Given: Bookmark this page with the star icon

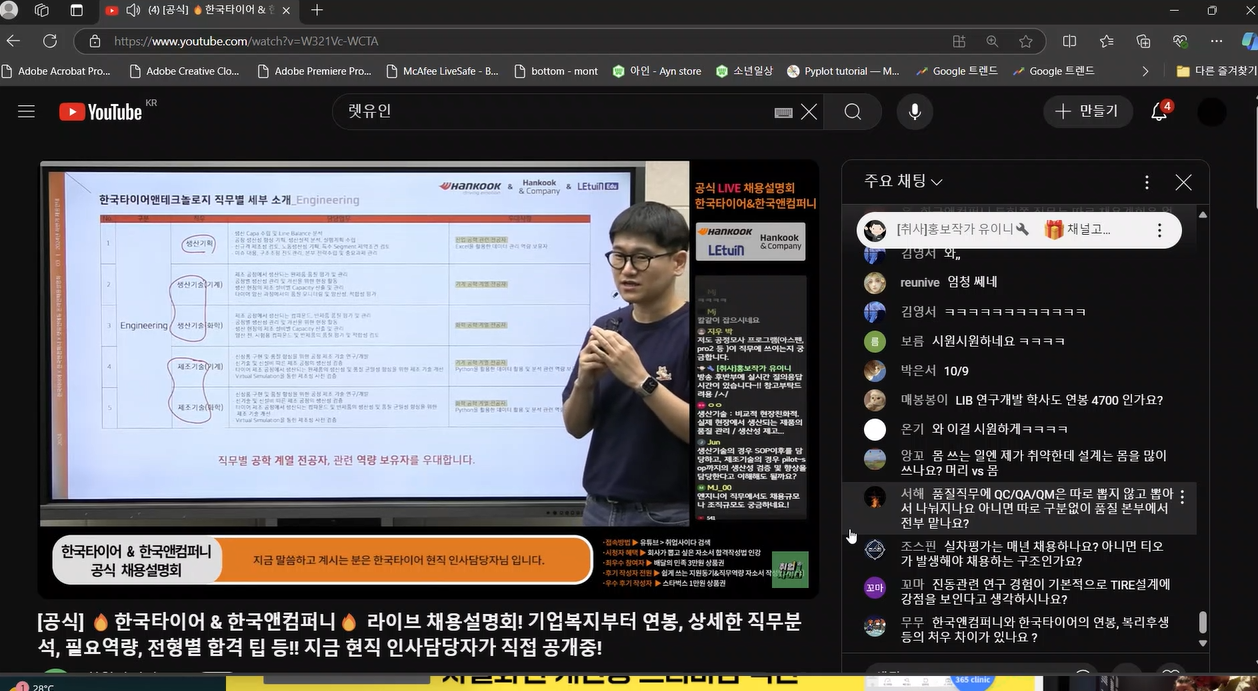Looking at the screenshot, I should [1025, 41].
